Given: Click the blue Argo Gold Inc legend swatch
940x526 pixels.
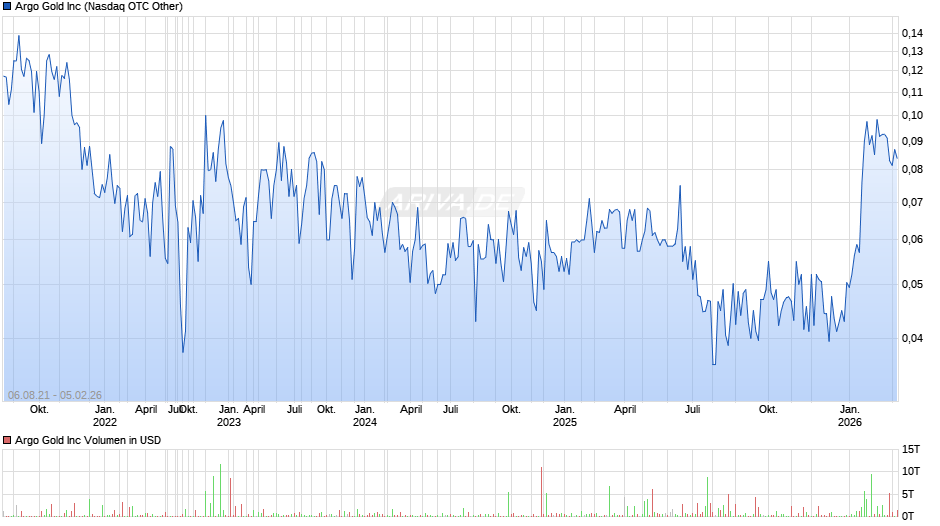Looking at the screenshot, I should (x=7, y=7).
